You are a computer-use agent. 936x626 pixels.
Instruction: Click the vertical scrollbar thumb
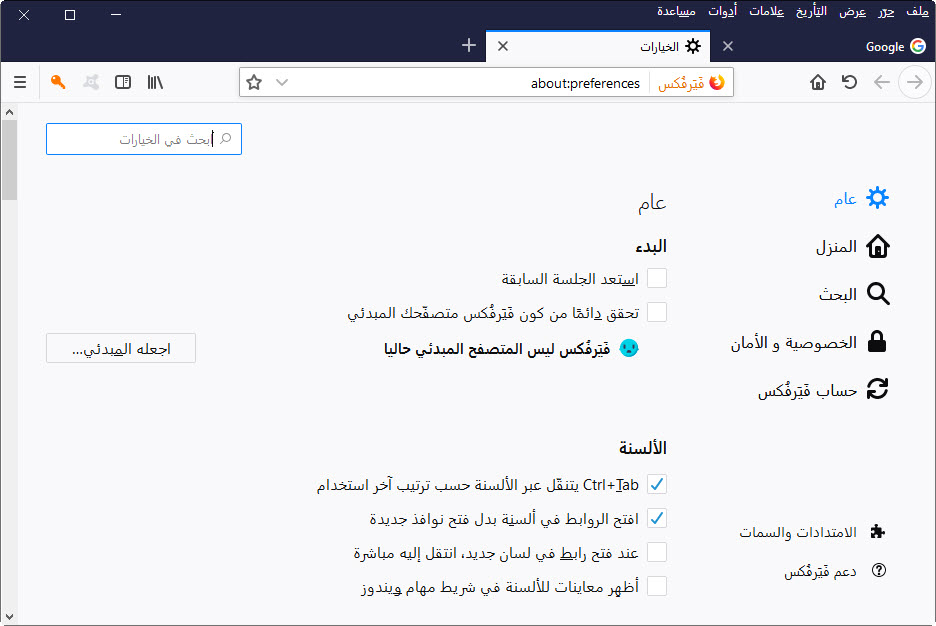[9, 160]
